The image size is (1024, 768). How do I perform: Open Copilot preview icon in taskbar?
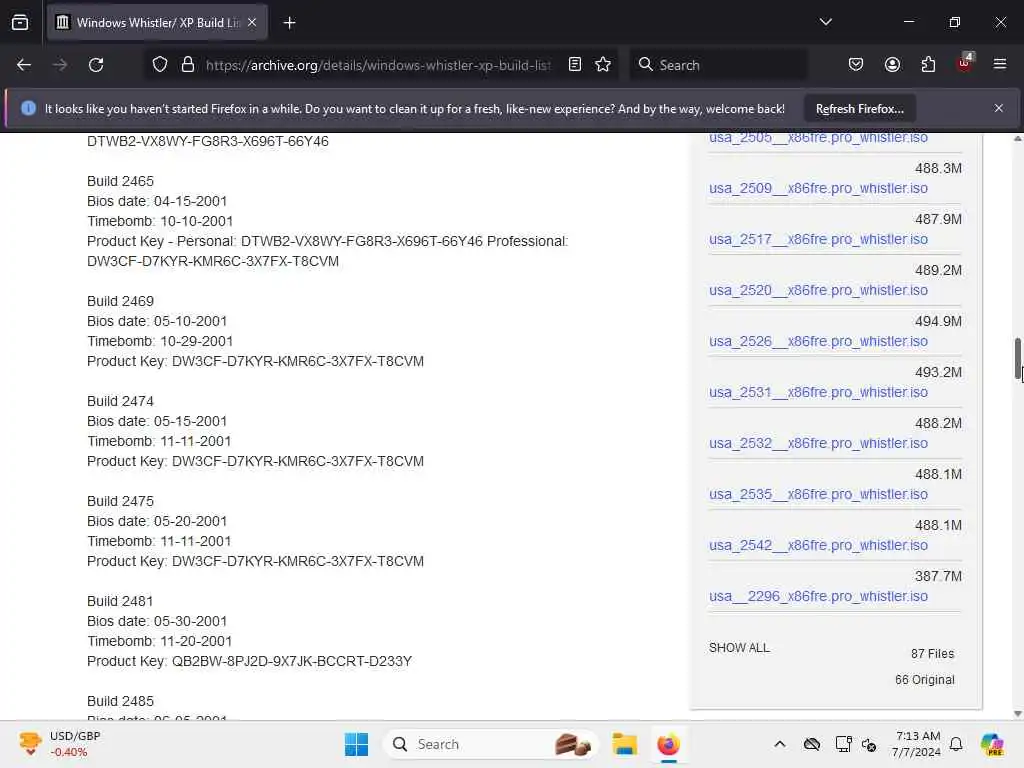992,744
